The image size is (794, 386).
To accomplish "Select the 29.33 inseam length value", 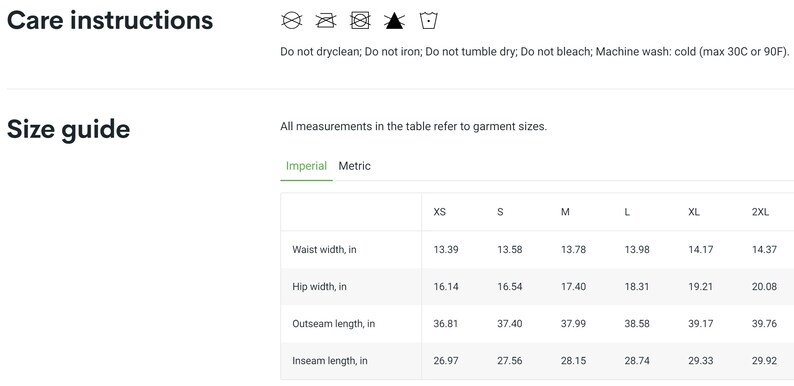I will pyautogui.click(x=700, y=361).
